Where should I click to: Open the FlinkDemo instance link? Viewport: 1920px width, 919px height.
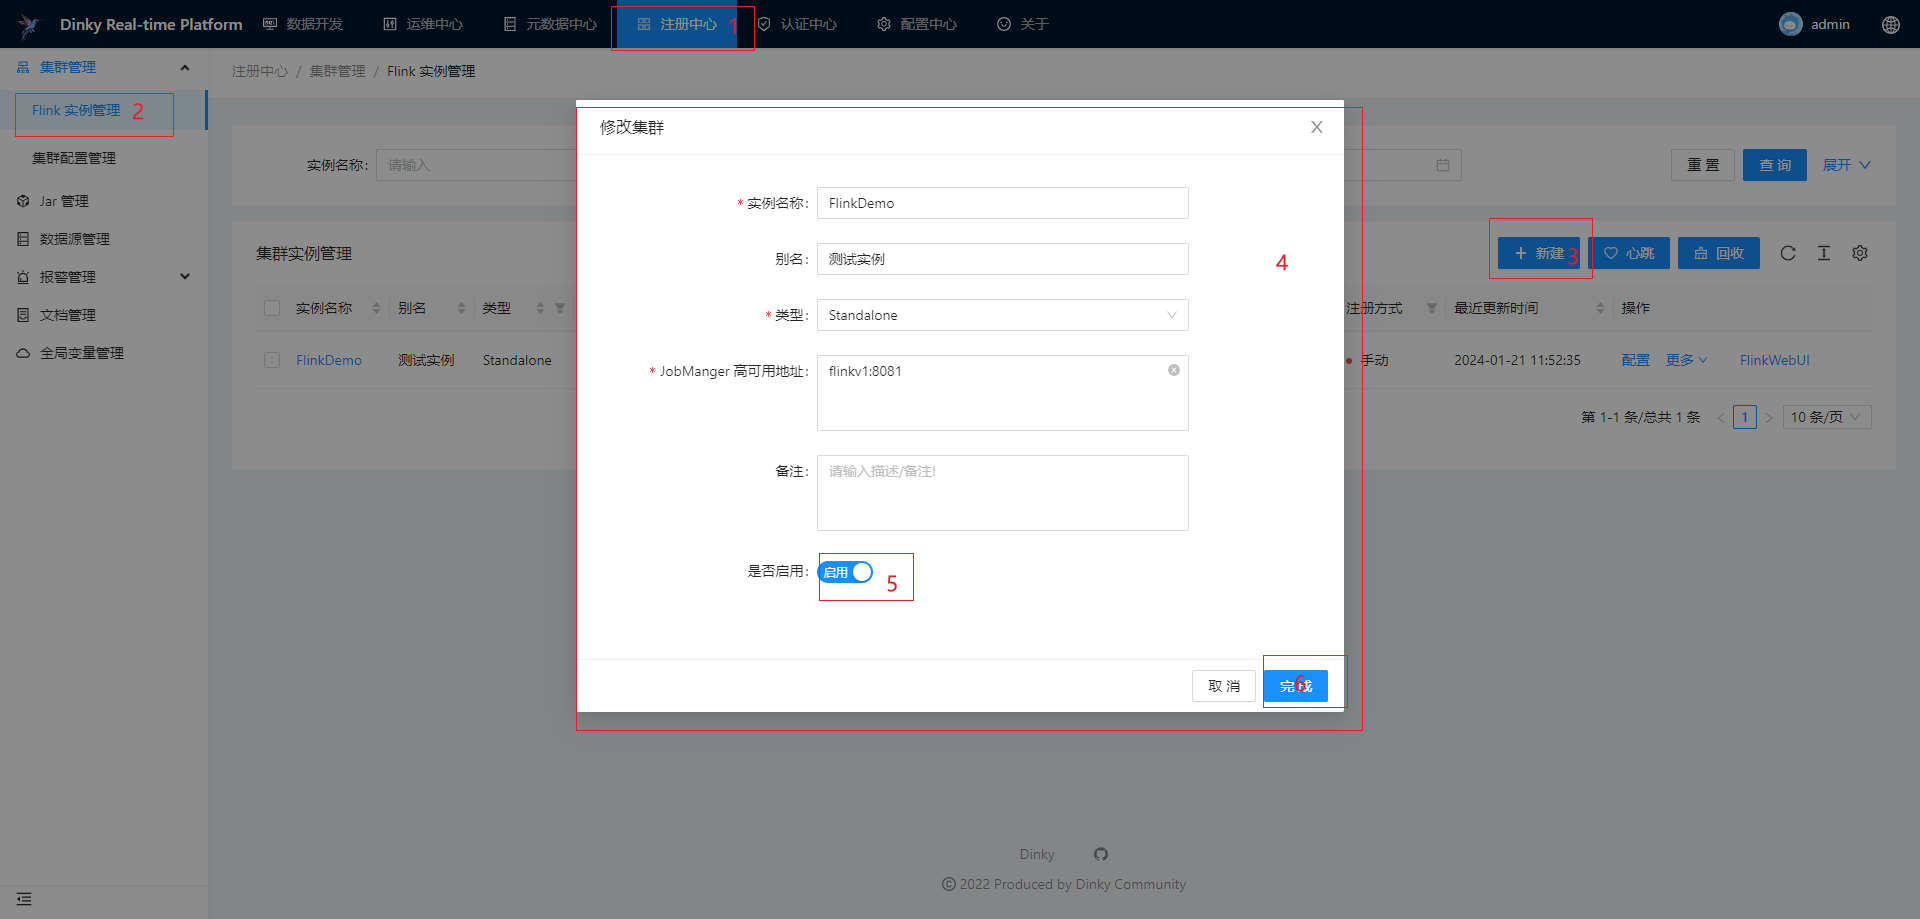329,360
